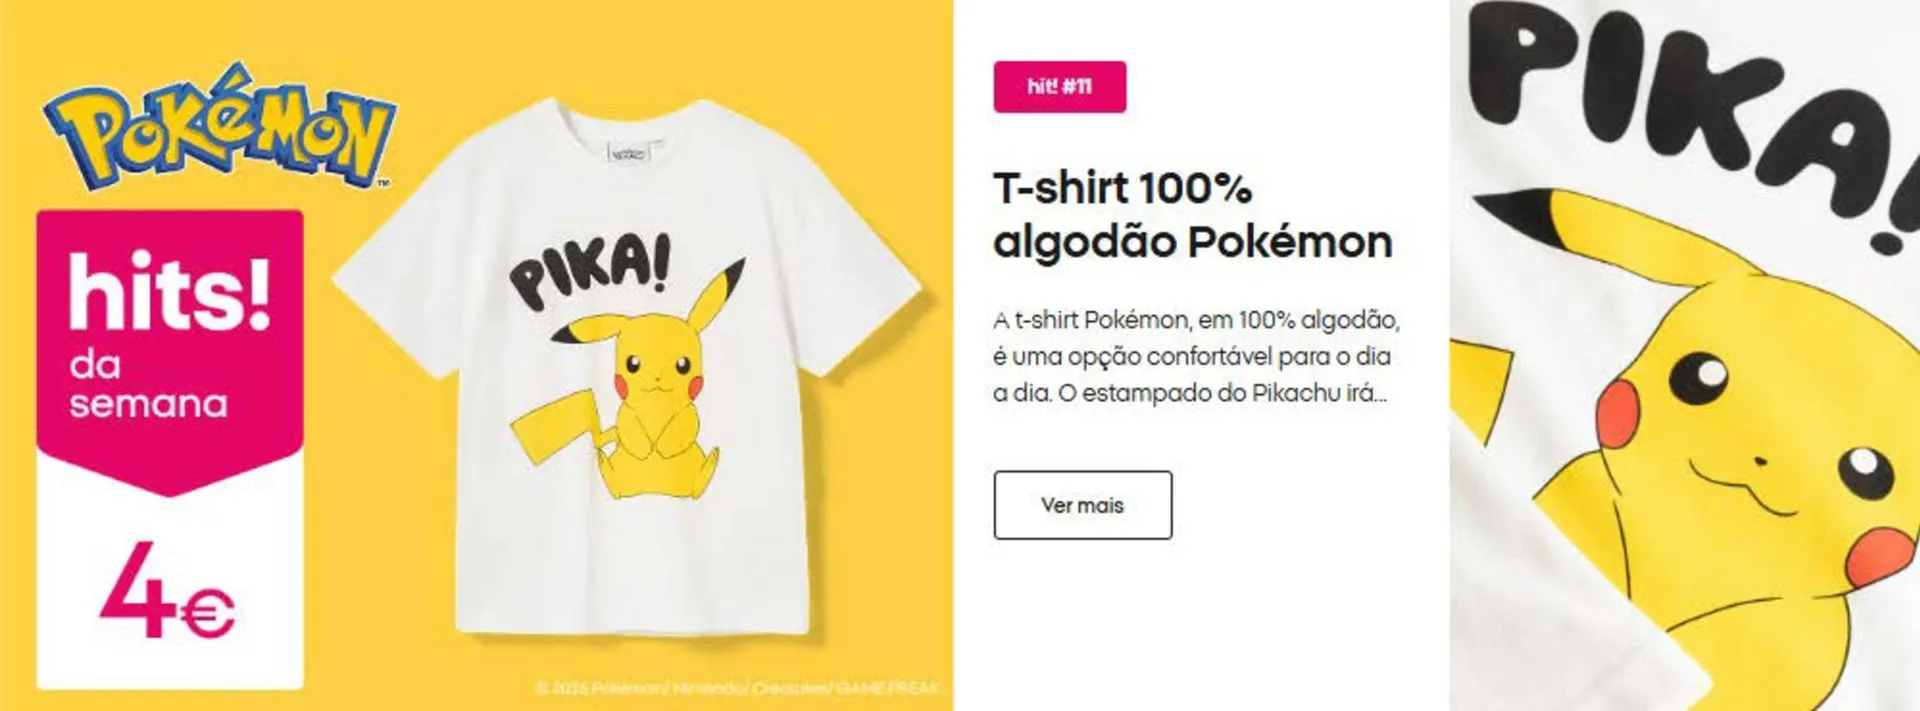Click the copyright Pokémon/Nintendo notice
The height and width of the screenshot is (711, 1920).
[x=737, y=688]
